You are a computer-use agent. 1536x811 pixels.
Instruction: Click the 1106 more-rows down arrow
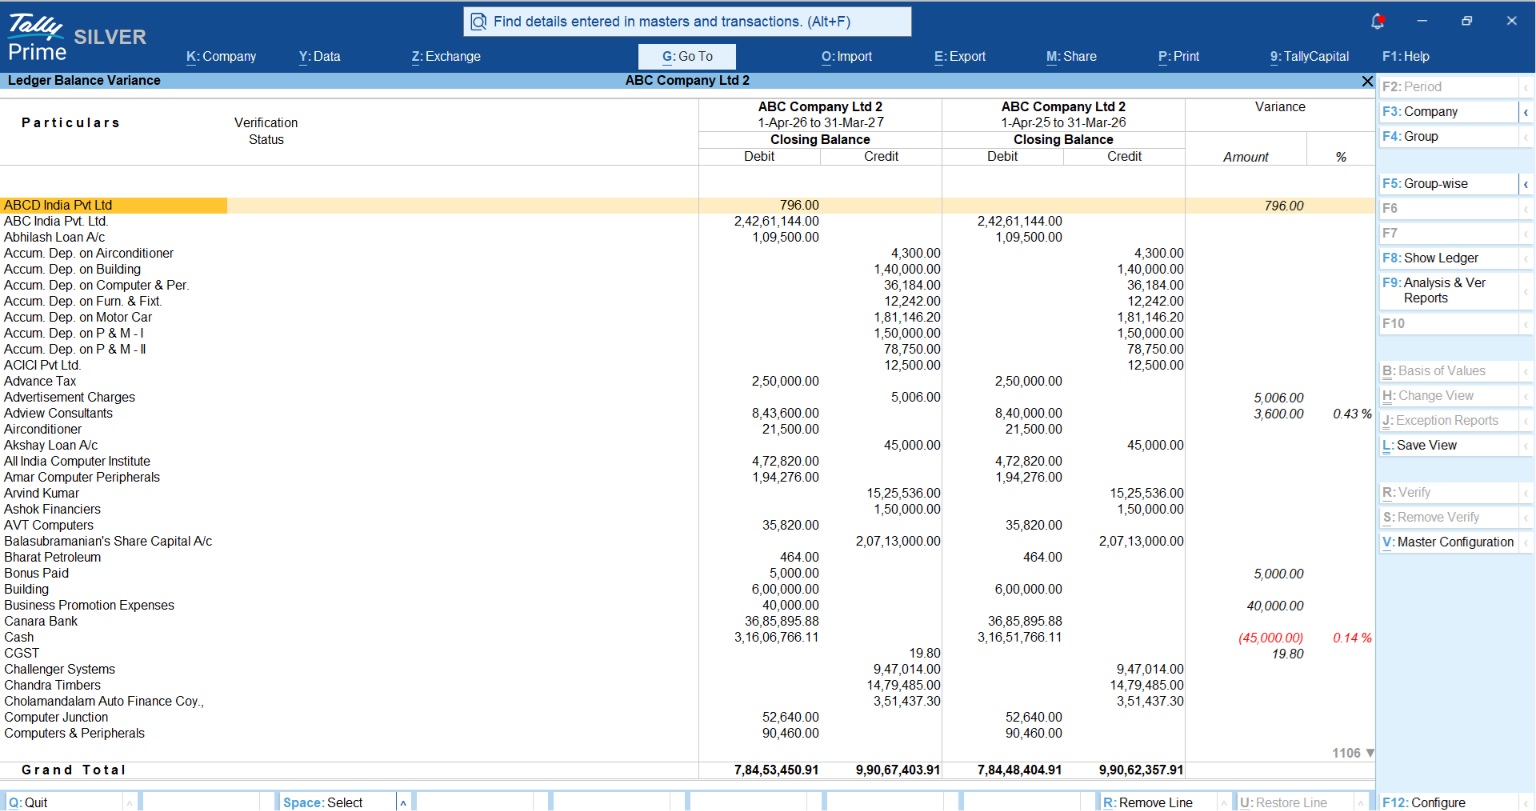1370,753
